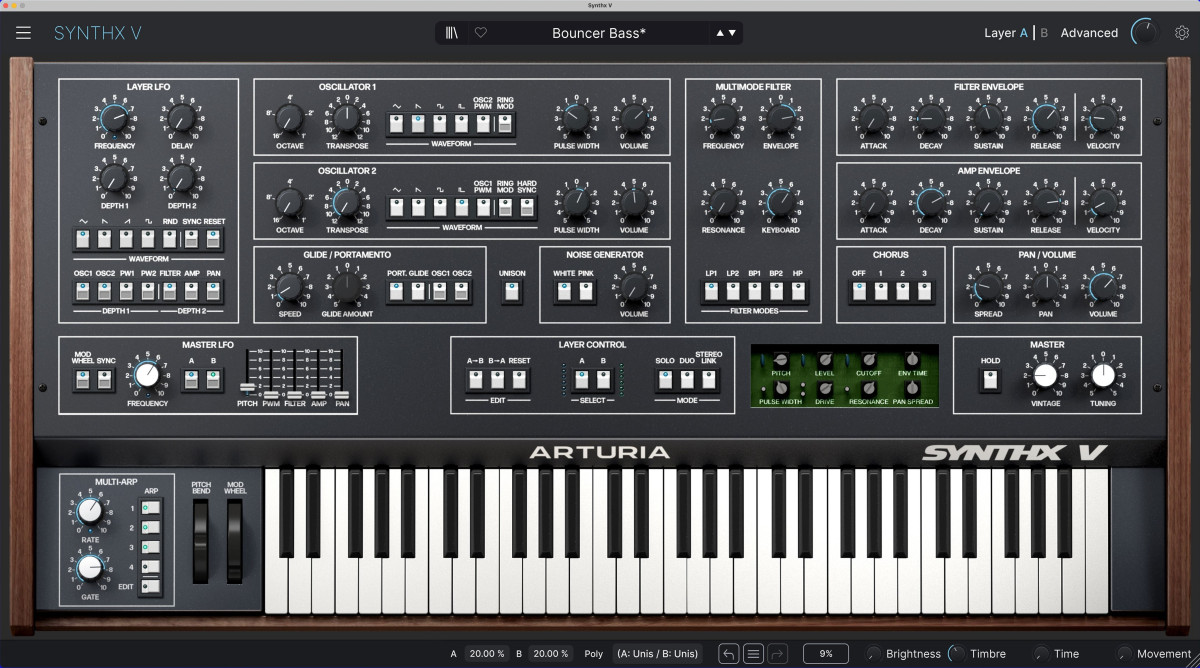Screen dimensions: 1200x668
Task: Click Layer Control Reset button
Action: tap(519, 379)
